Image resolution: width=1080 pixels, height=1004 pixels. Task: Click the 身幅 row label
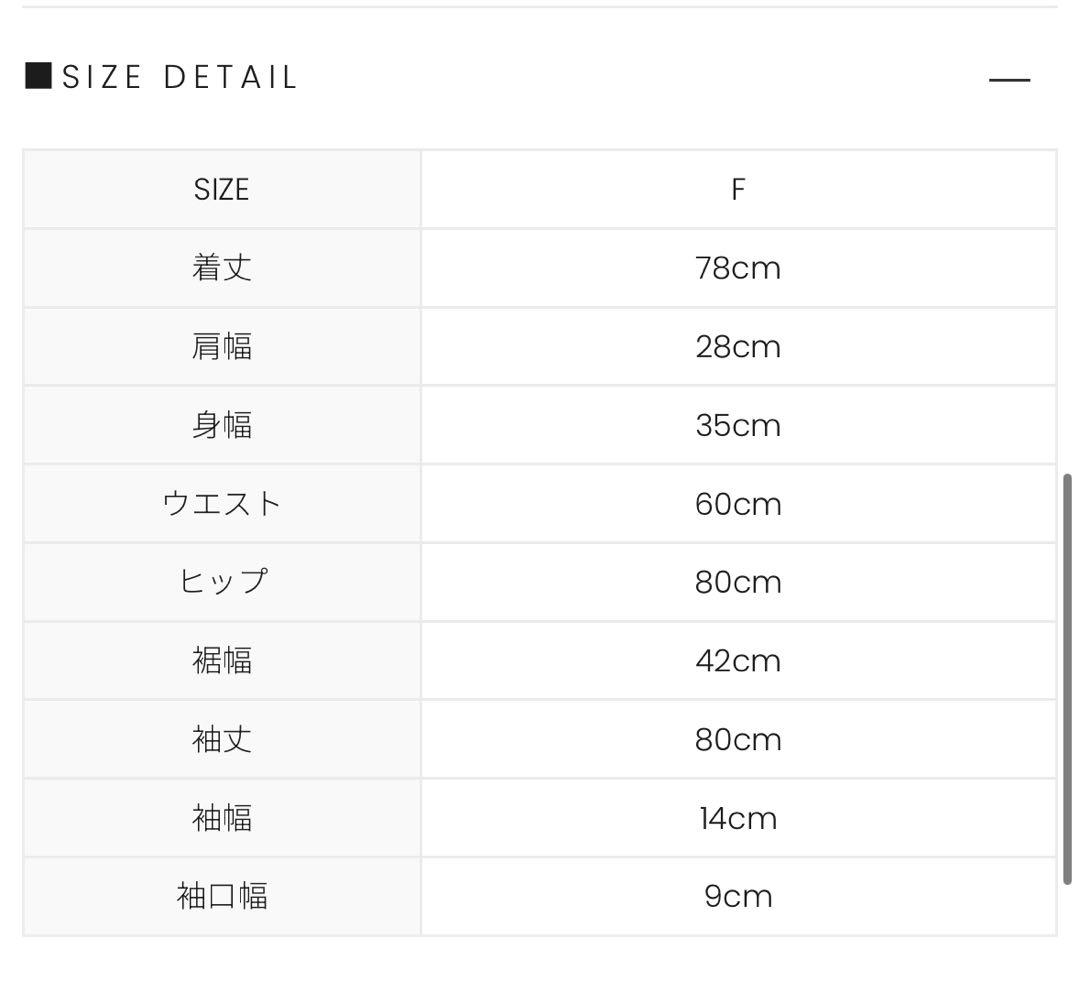[220, 424]
